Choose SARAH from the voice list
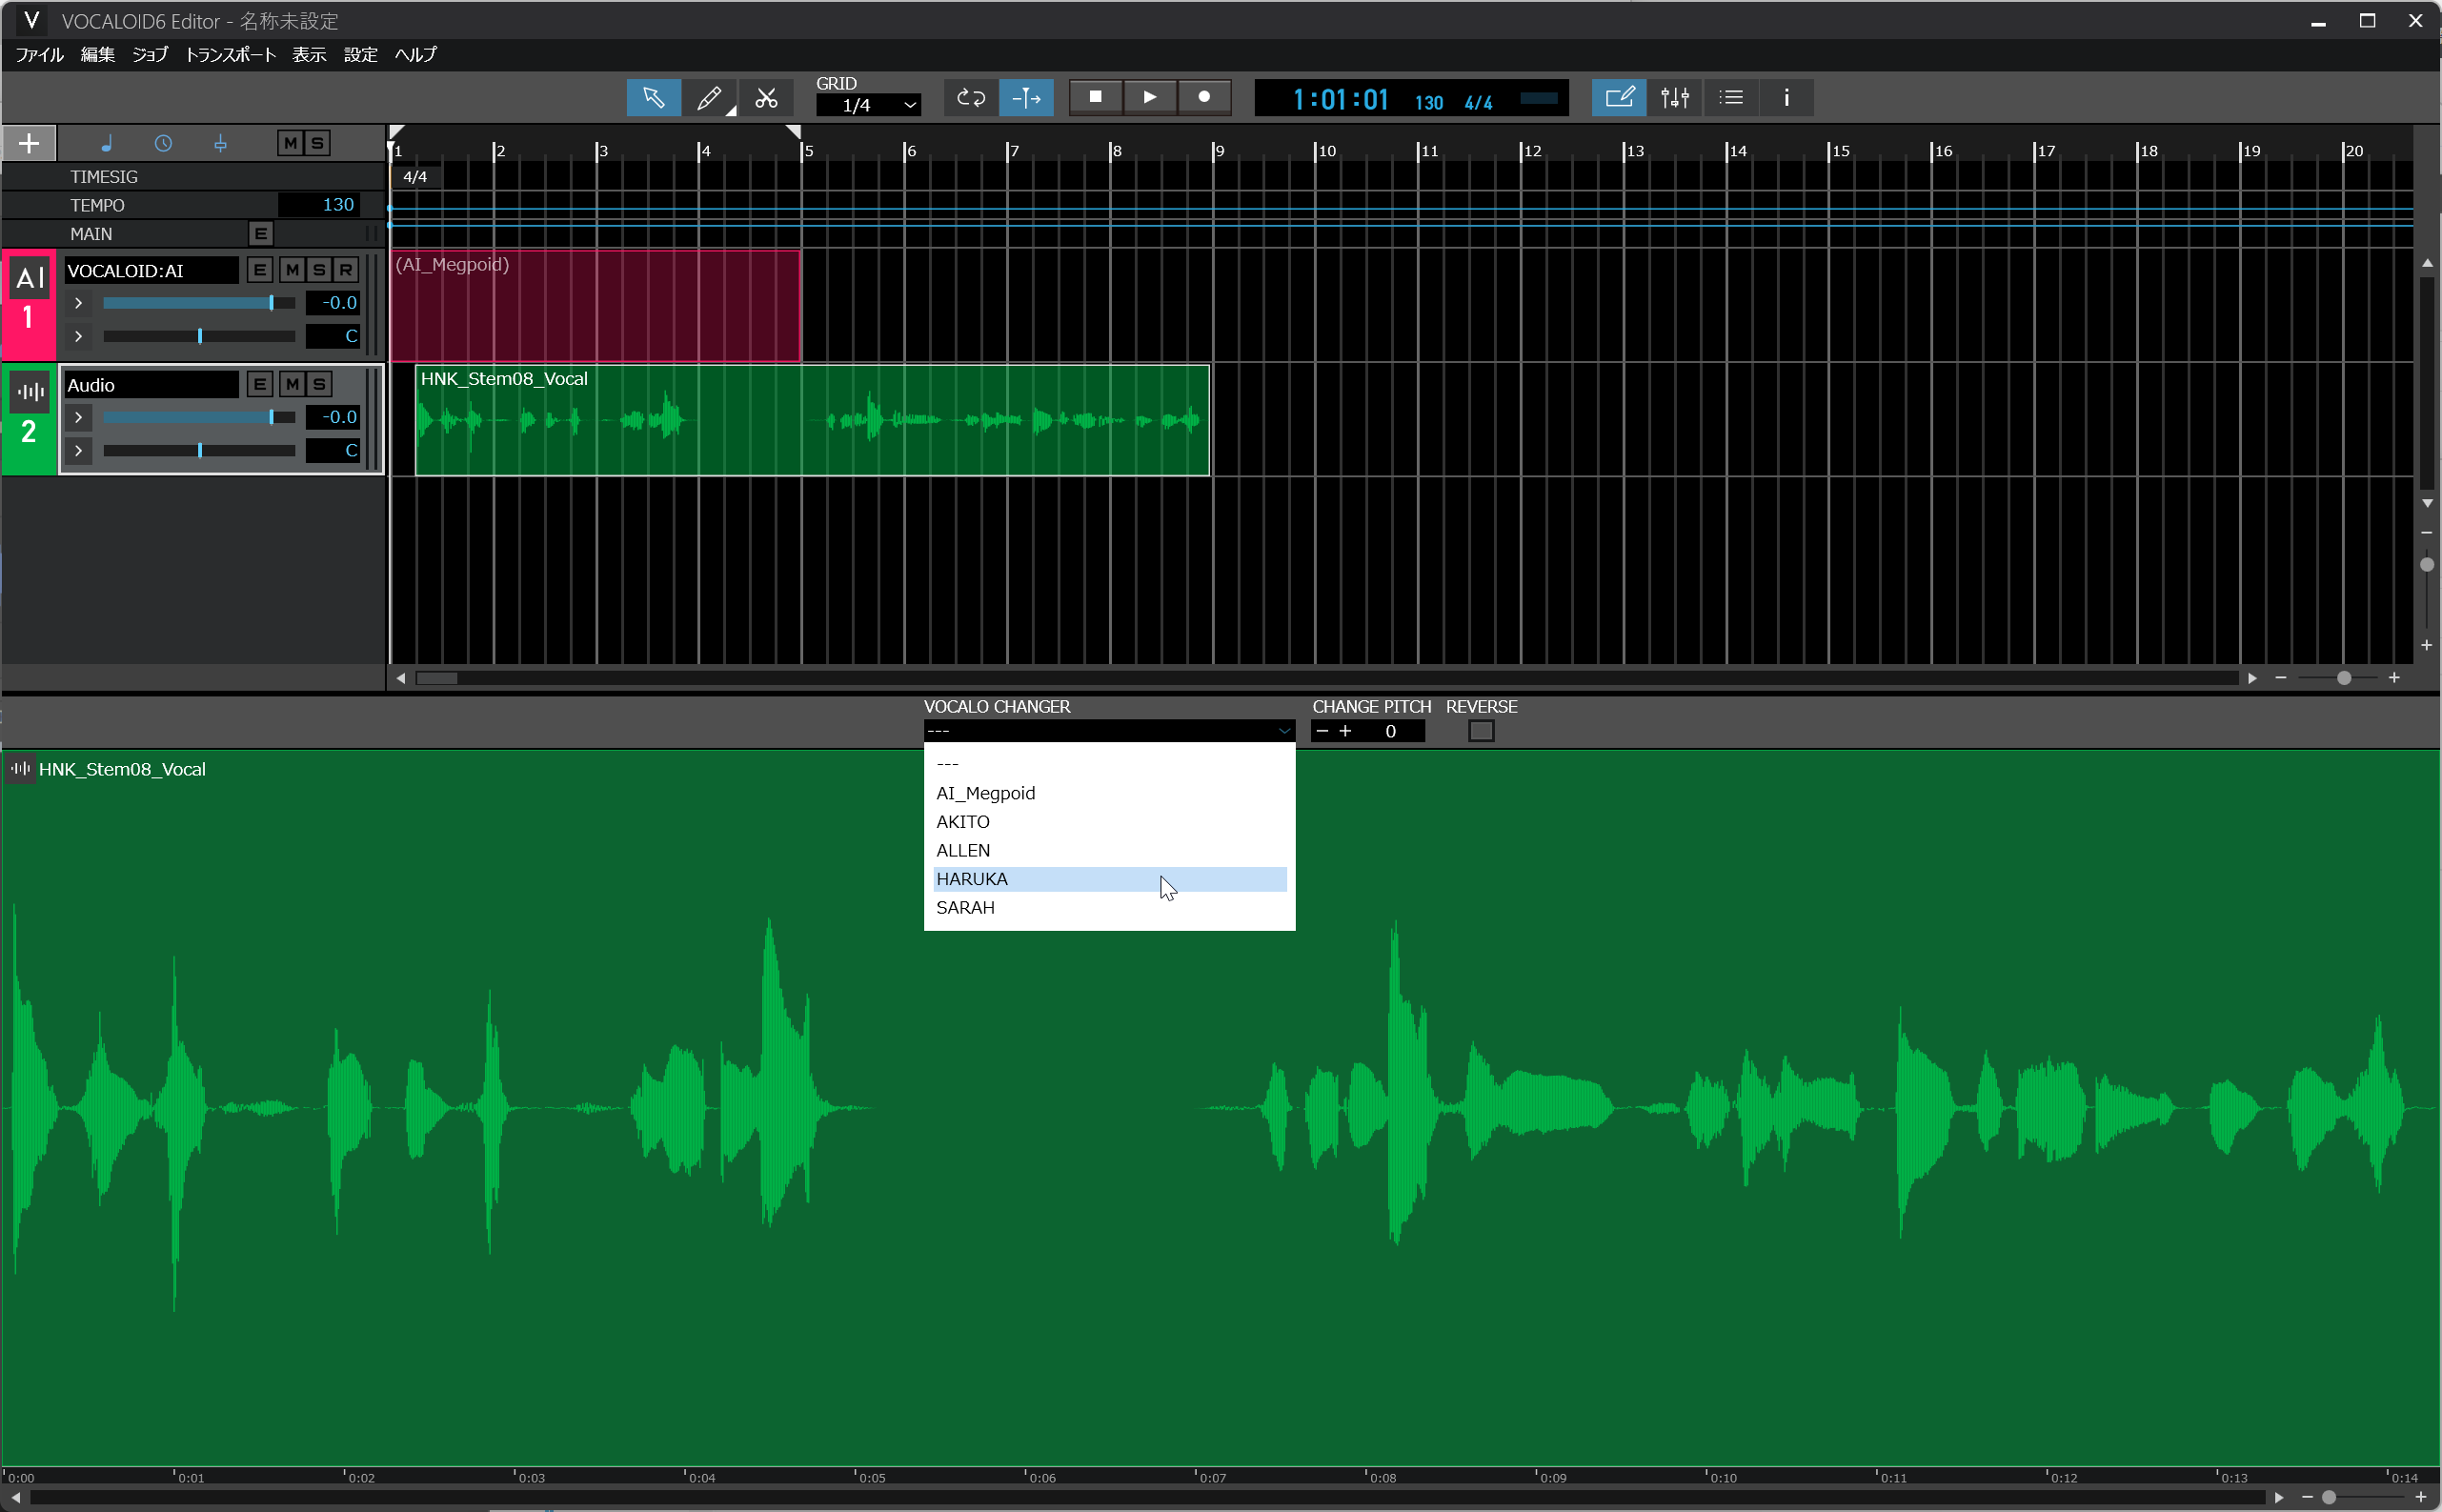This screenshot has height=1512, width=2442. point(1109,908)
